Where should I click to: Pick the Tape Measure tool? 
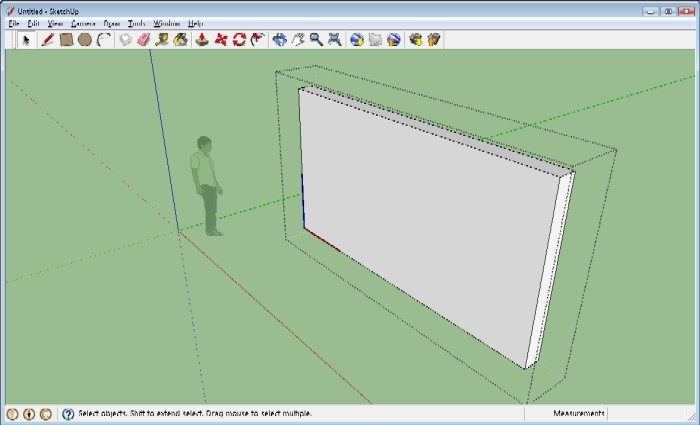point(162,40)
